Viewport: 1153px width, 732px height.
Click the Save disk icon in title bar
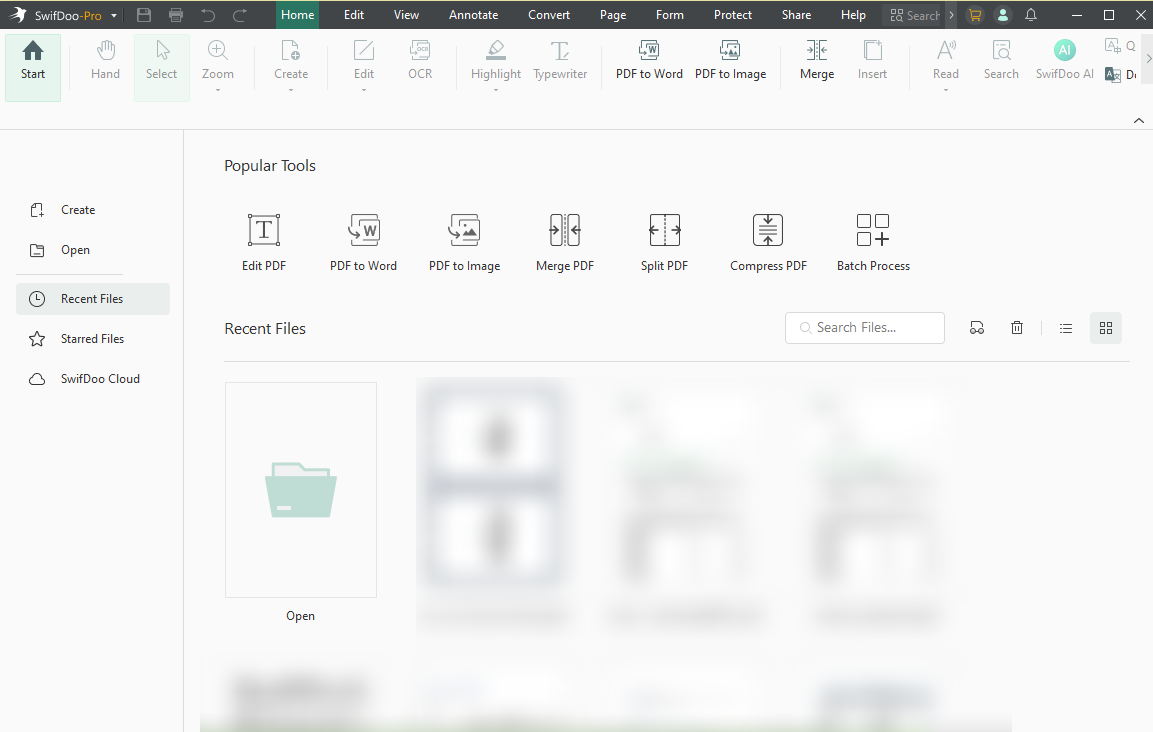point(144,15)
